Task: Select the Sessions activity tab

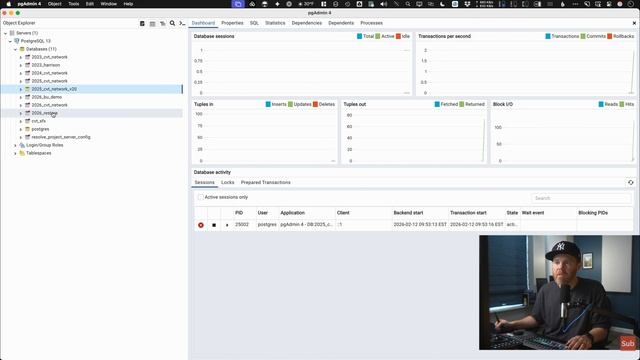Action: click(x=204, y=182)
